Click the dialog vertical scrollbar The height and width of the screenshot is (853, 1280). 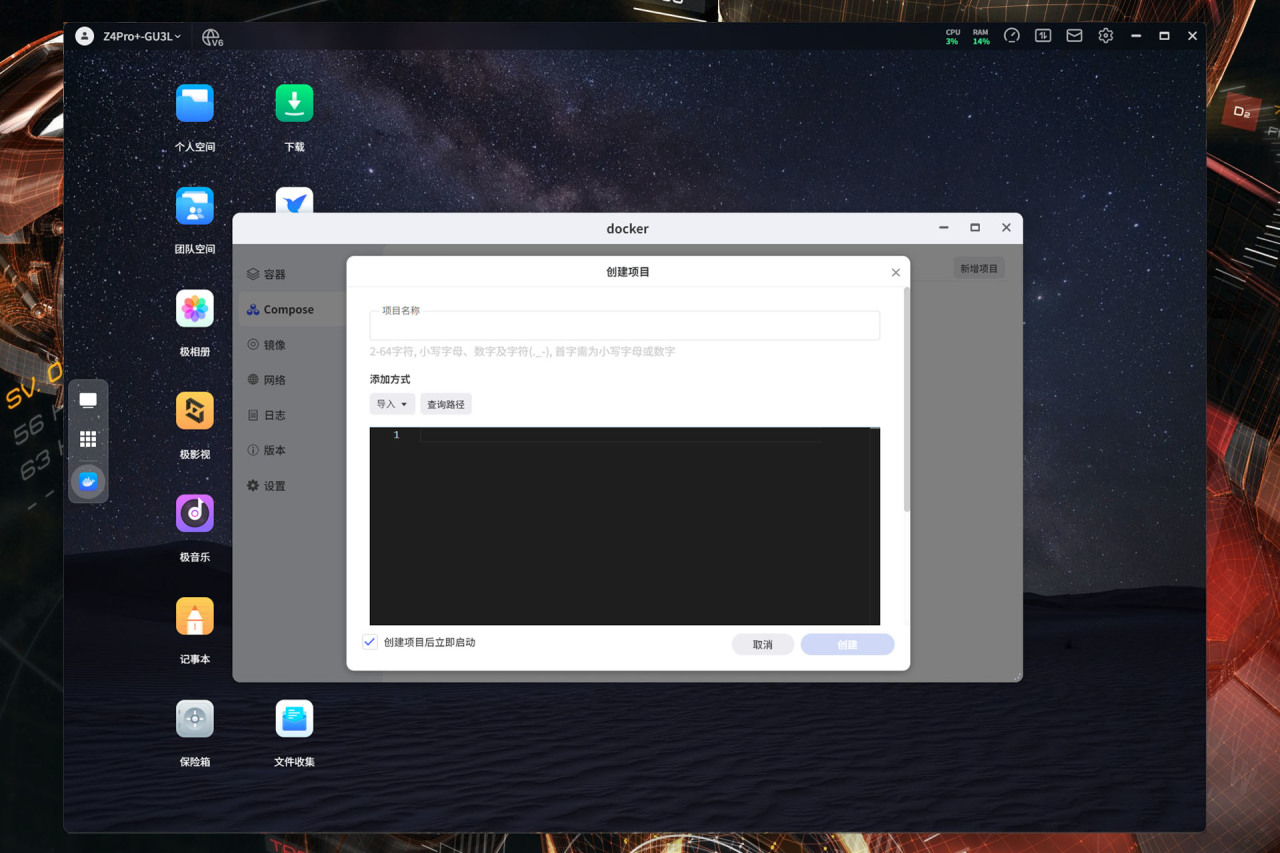(907, 400)
